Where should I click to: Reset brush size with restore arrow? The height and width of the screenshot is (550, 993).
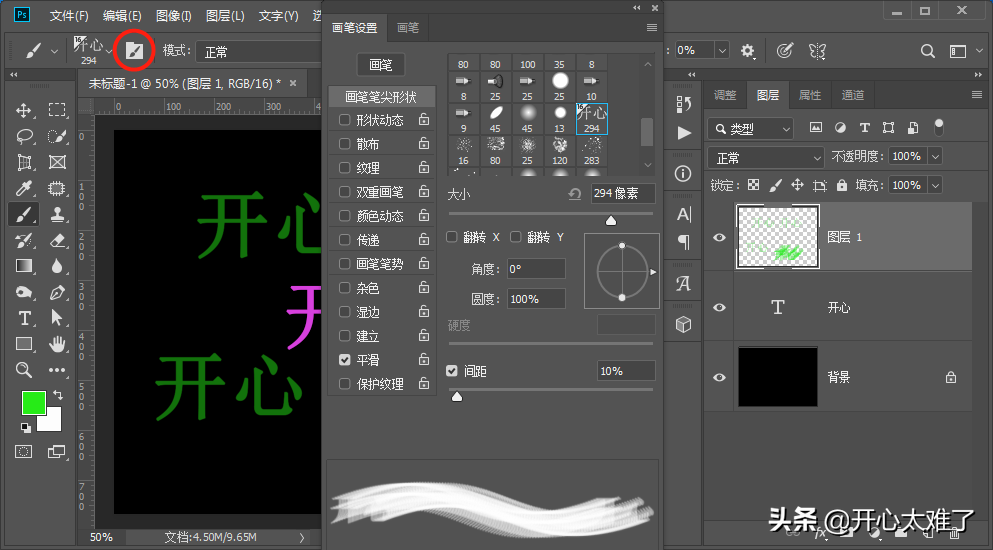[575, 194]
